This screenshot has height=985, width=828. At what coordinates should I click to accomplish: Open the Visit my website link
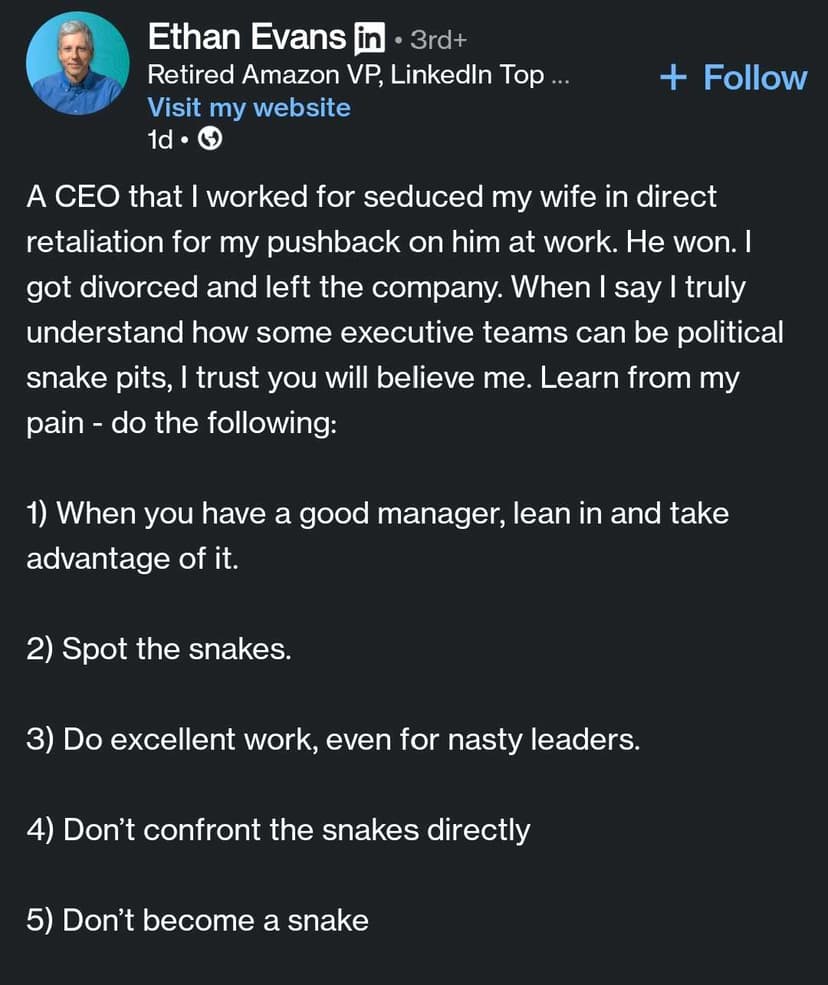249,107
